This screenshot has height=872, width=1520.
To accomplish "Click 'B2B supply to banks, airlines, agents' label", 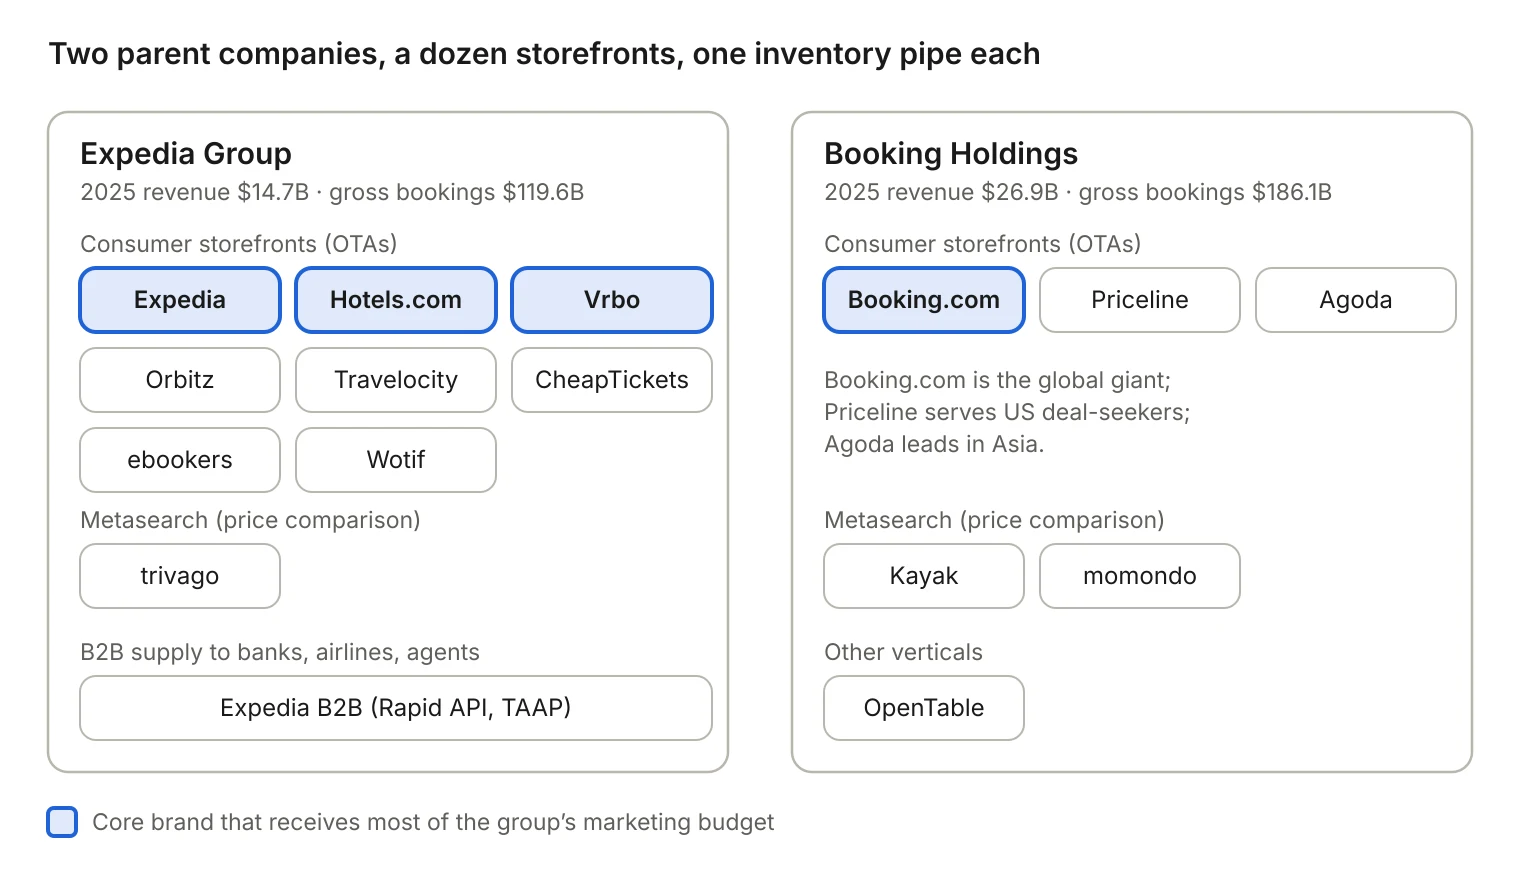I will (x=280, y=652).
